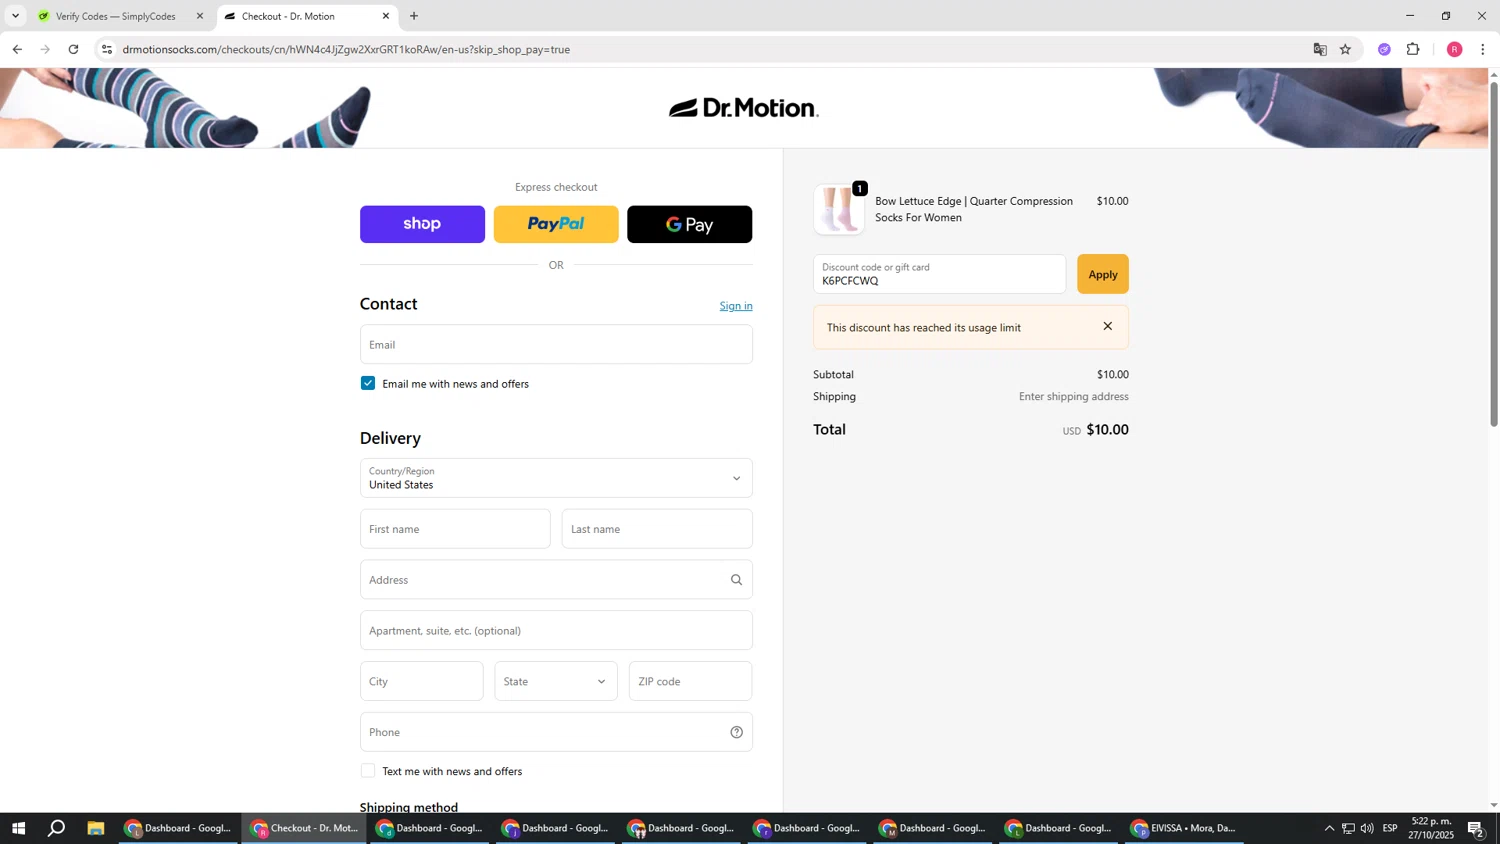The image size is (1500, 844).
Task: Click the address search magnifier icon
Action: pyautogui.click(x=737, y=580)
